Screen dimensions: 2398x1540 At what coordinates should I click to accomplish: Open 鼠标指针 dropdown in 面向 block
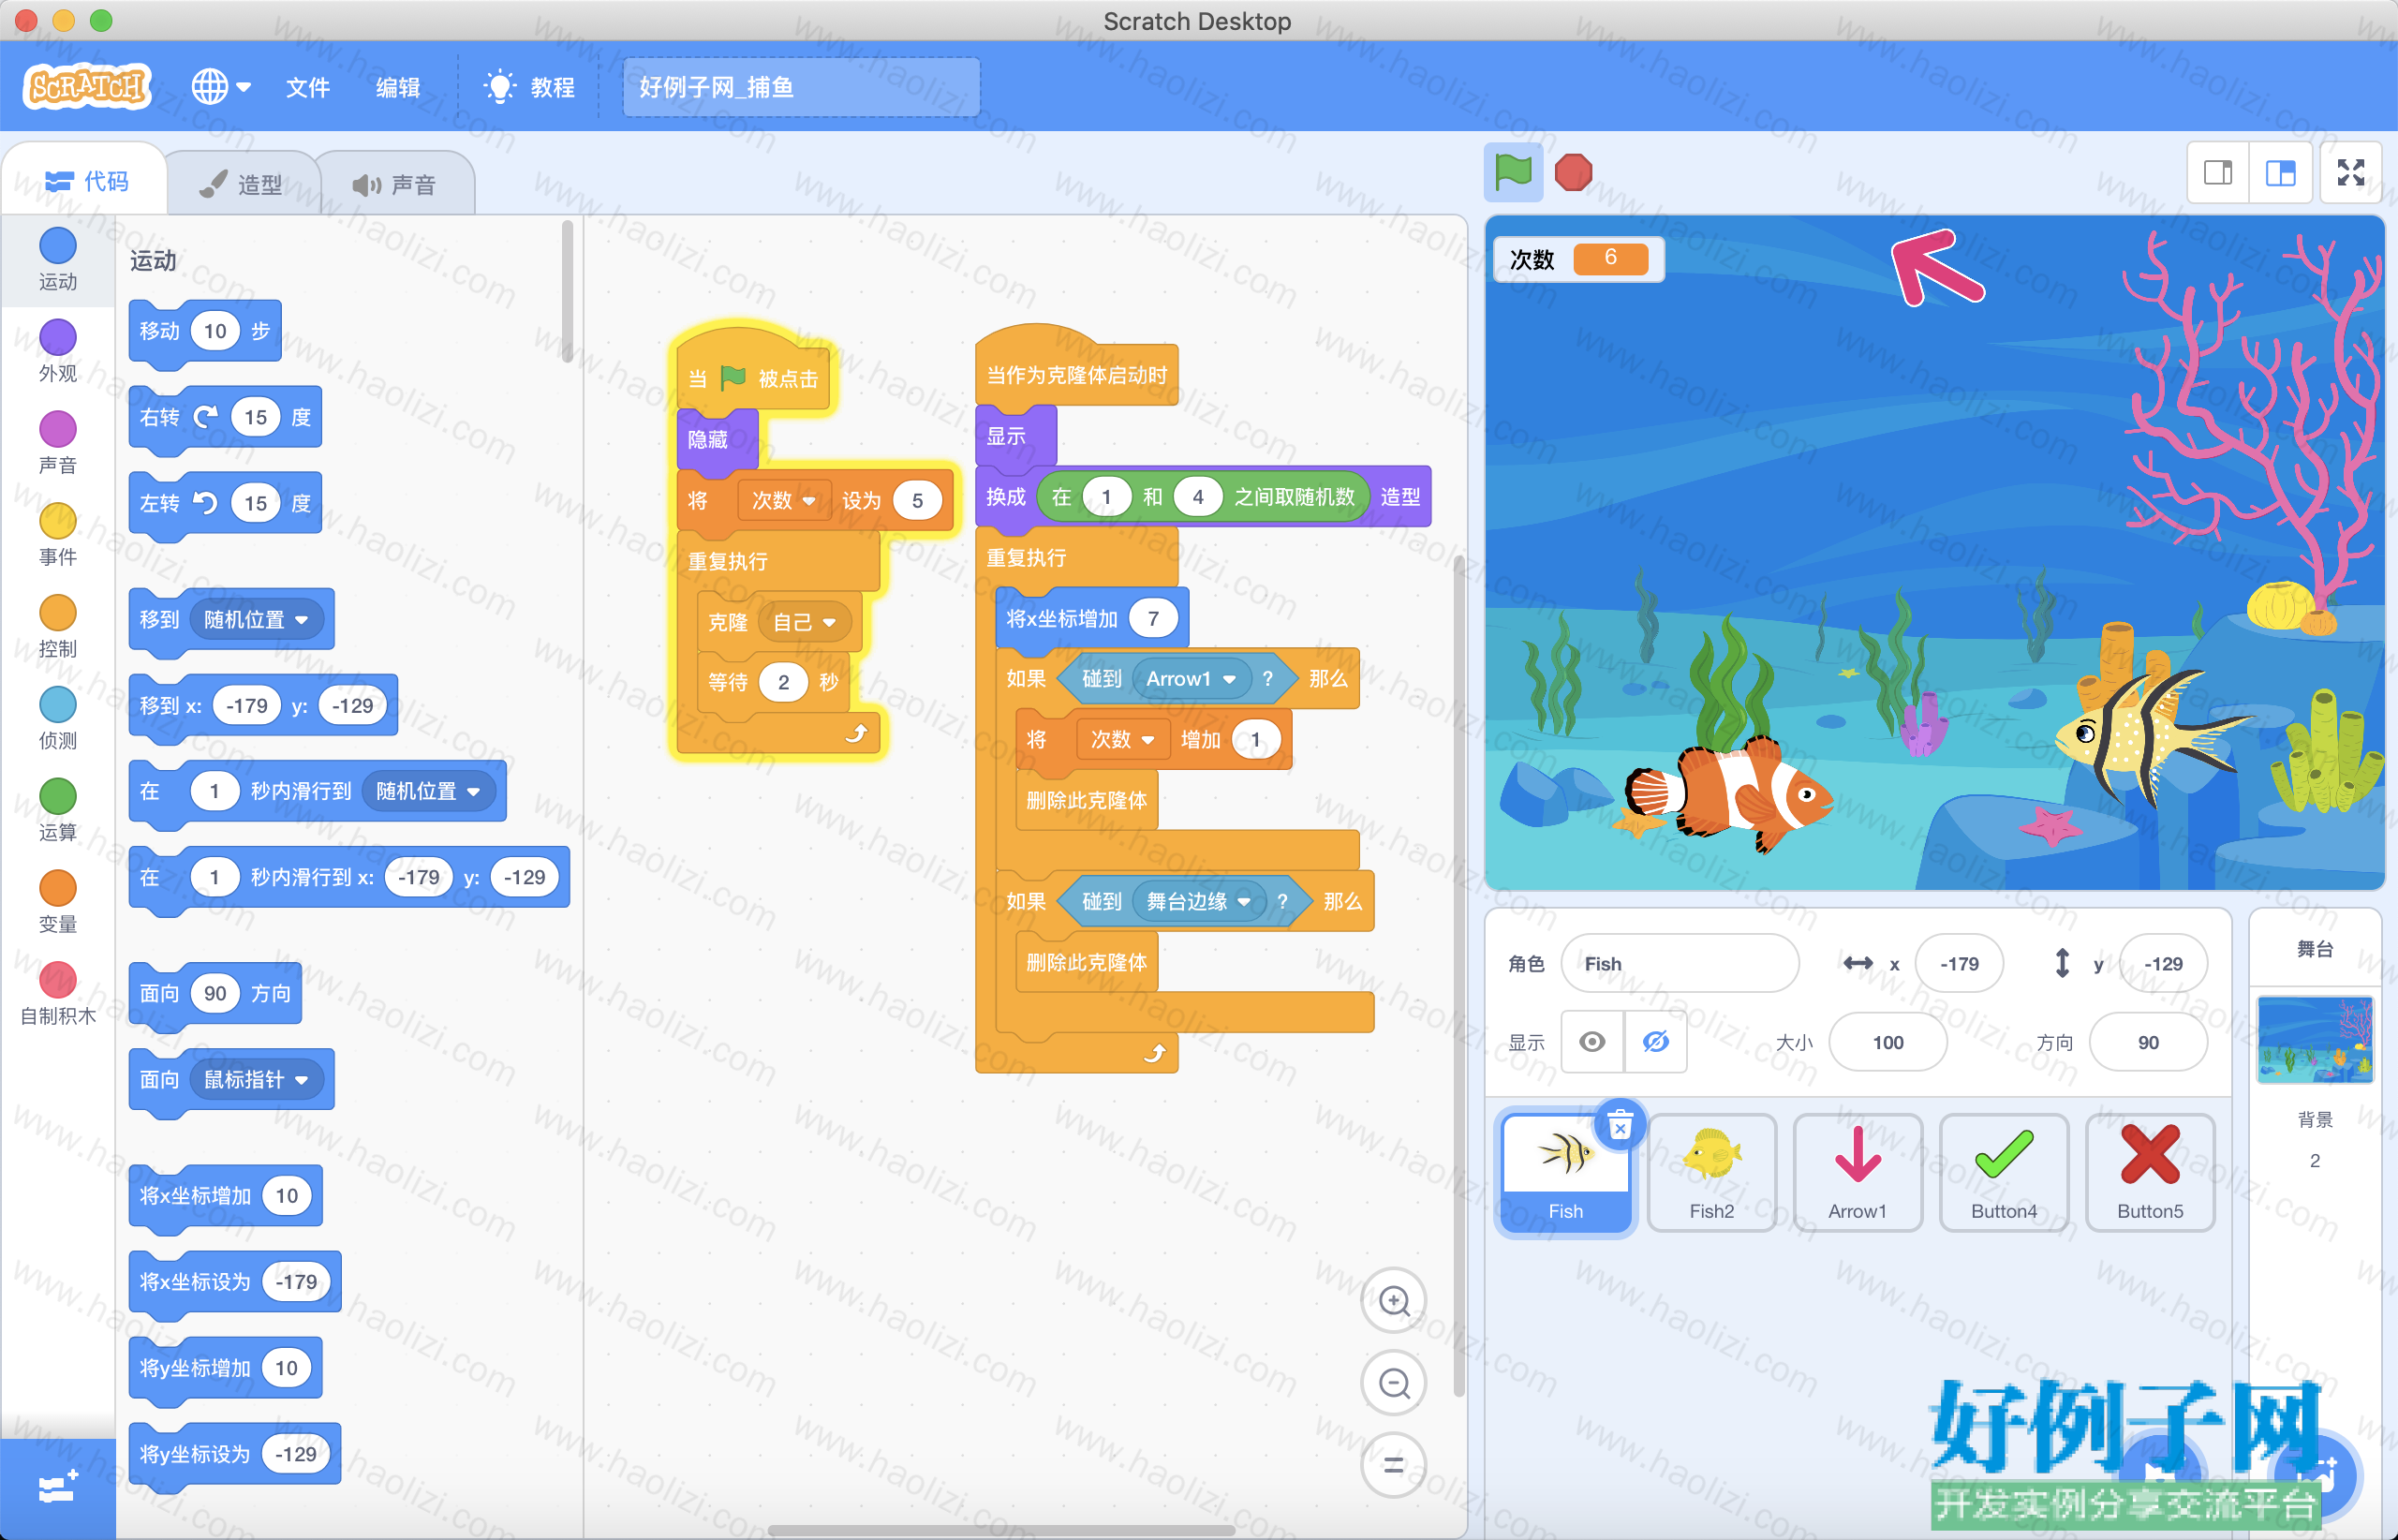pyautogui.click(x=257, y=1080)
